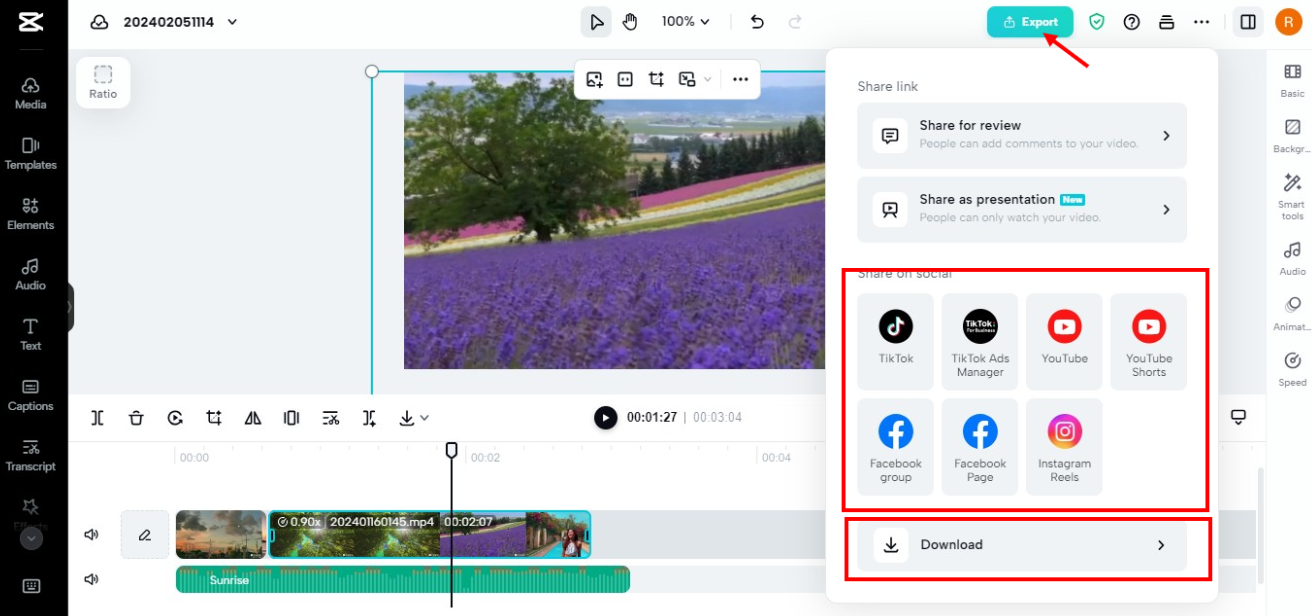Open the Background properties tab
Viewport: 1312px width, 616px height.
pyautogui.click(x=1292, y=136)
